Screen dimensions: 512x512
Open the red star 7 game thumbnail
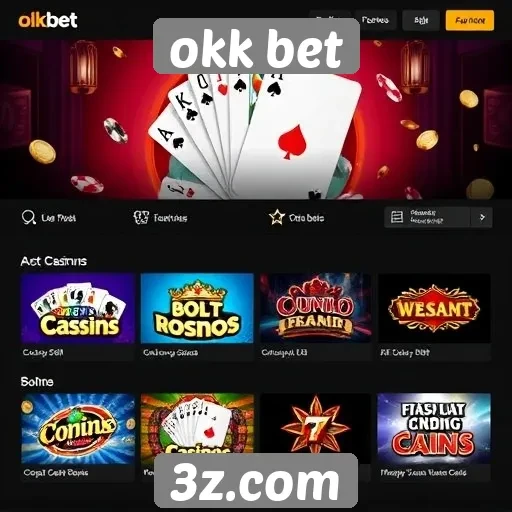[x=315, y=423]
